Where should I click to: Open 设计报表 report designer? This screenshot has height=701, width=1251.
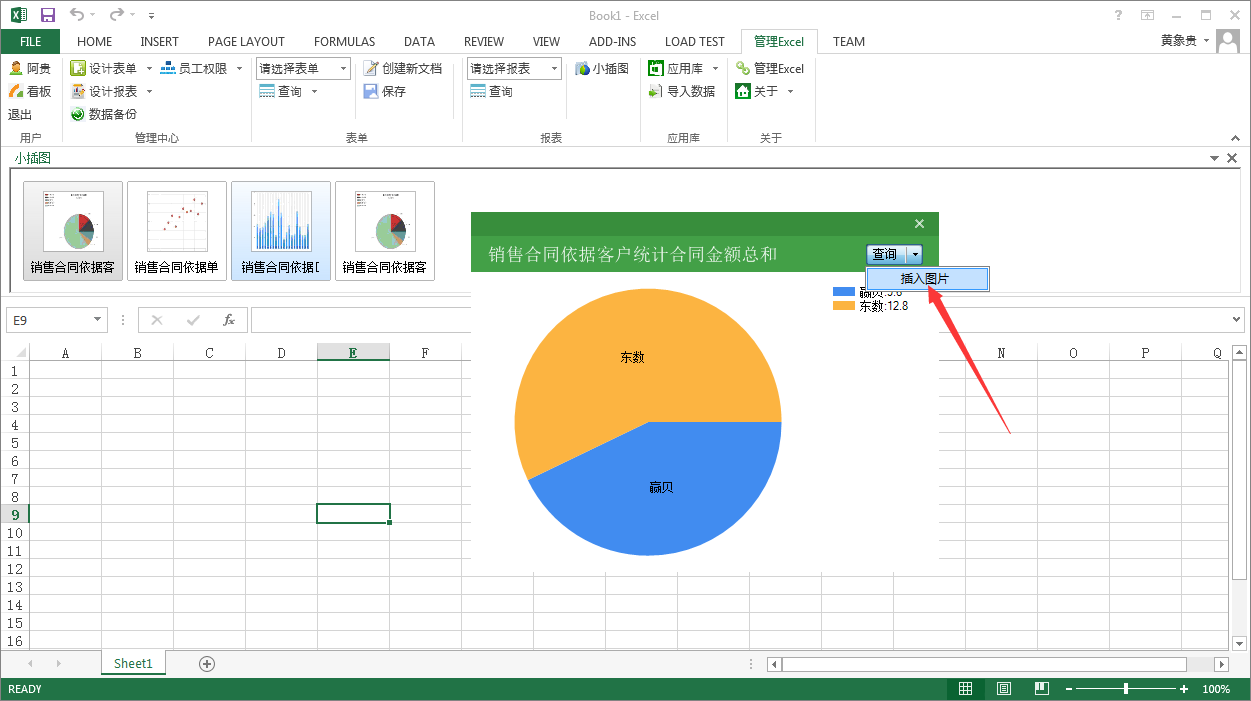[104, 91]
